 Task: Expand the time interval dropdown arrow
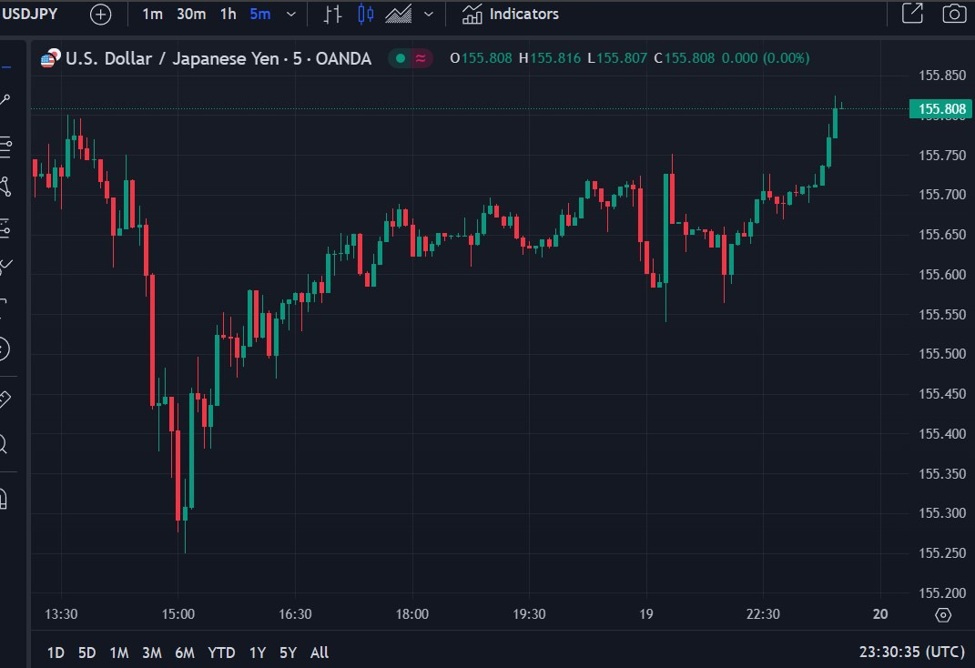[291, 14]
